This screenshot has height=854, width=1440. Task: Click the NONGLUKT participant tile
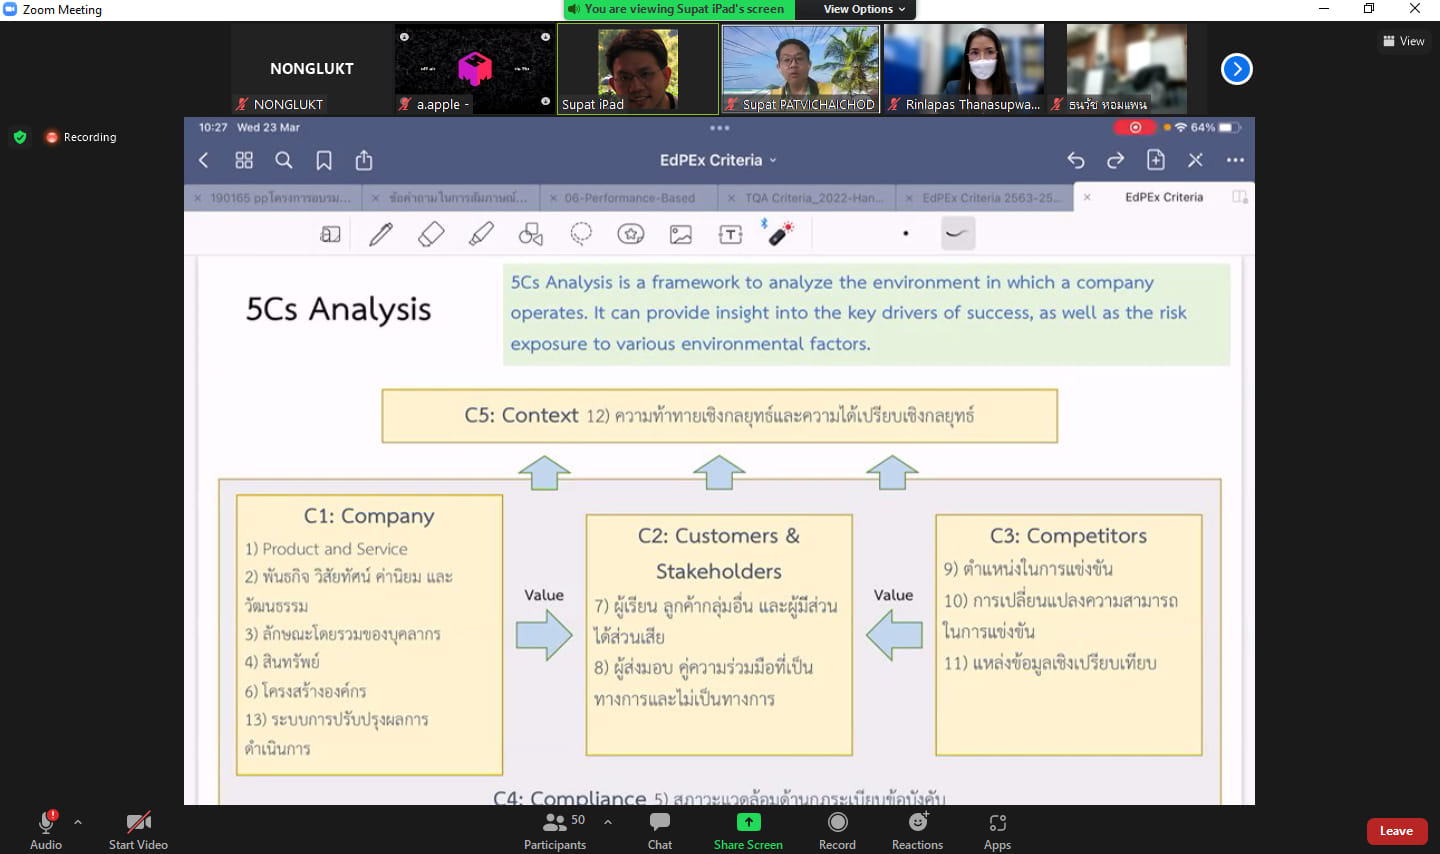pyautogui.click(x=312, y=69)
